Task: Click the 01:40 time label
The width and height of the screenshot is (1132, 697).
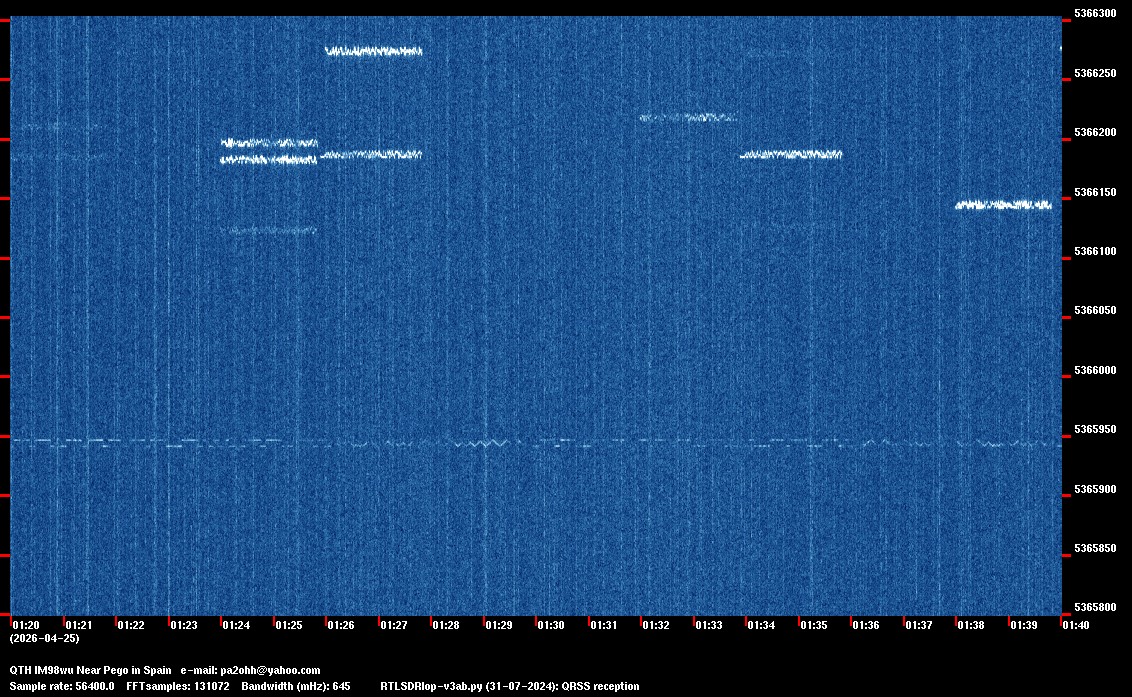Action: [1076, 625]
